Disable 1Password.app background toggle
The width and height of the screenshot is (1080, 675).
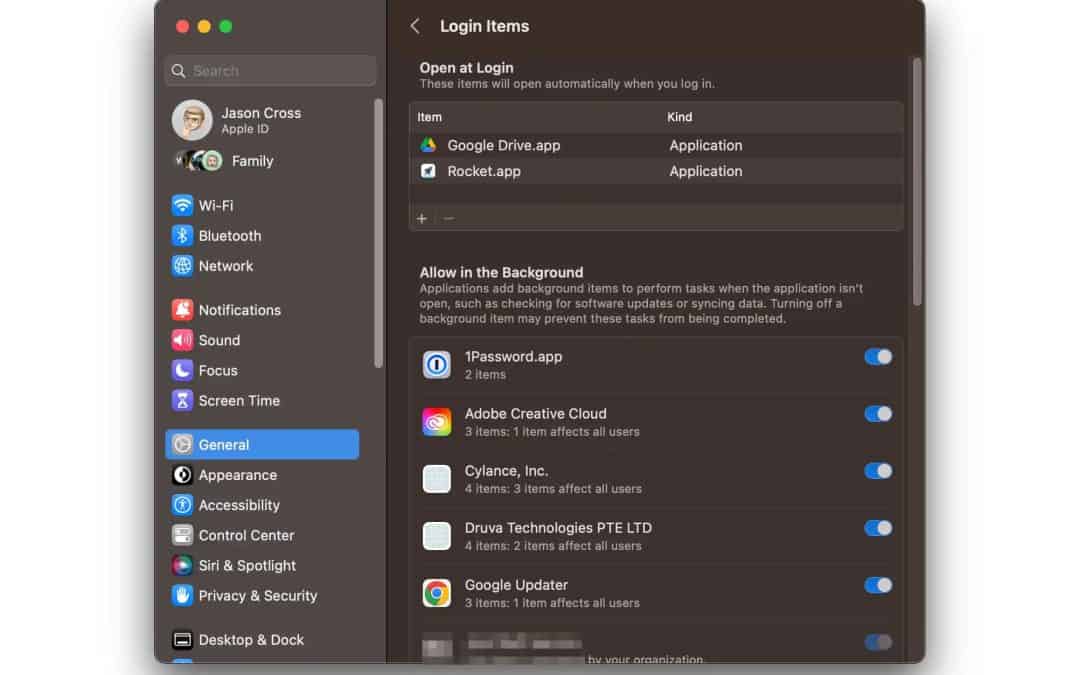(877, 357)
